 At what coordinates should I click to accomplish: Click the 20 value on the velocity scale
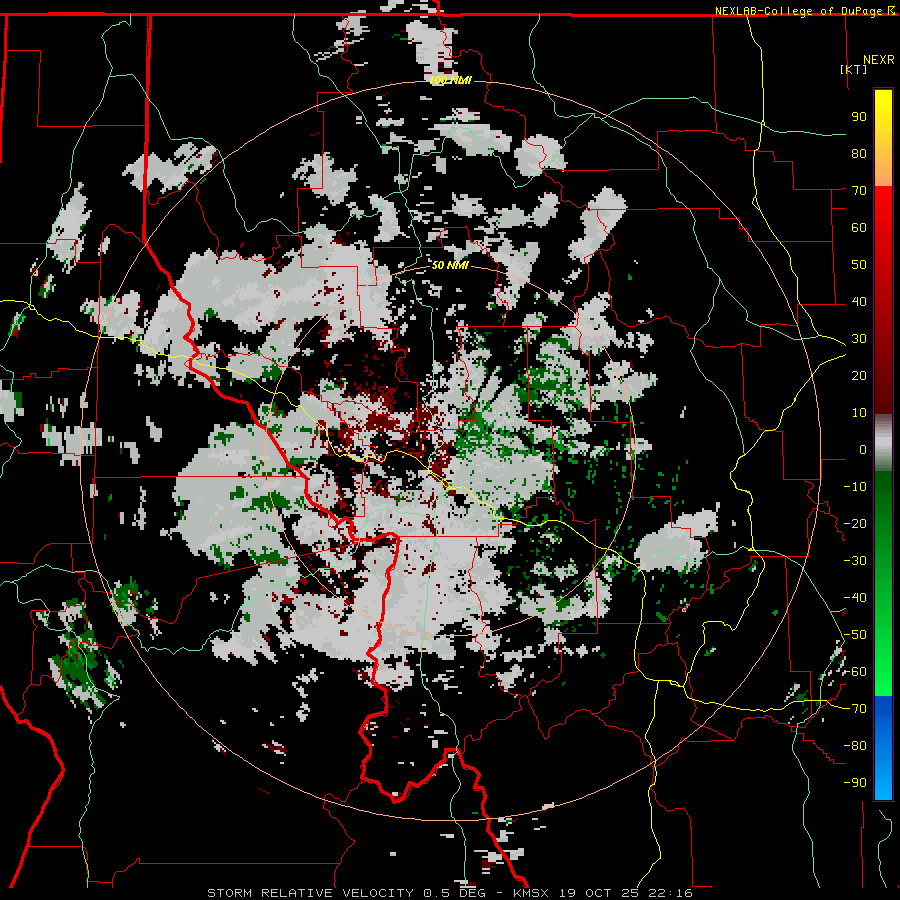[859, 376]
